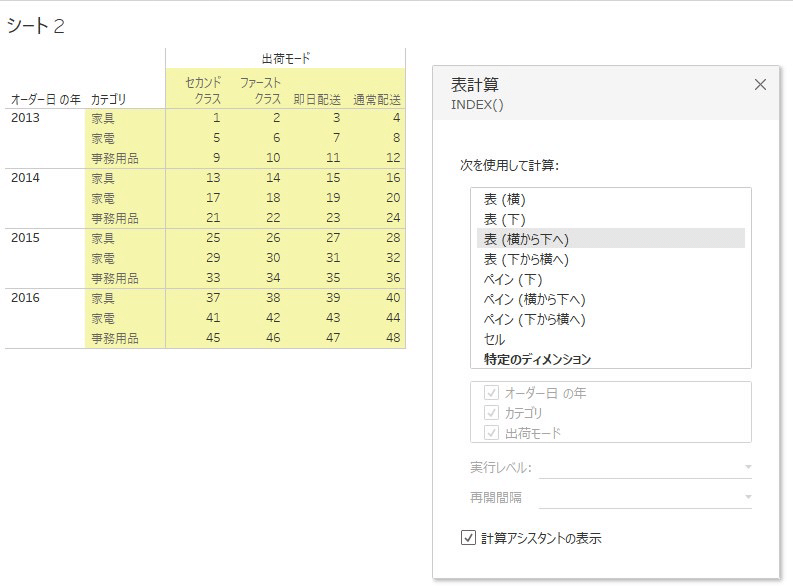Screen dimensions: 793x587
Task: Choose 表 (下から横へ) option
Action: [x=610, y=259]
